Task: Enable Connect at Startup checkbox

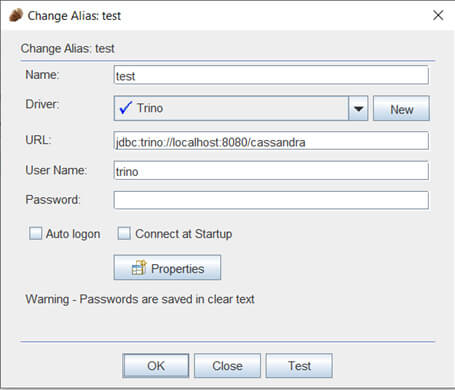Action: point(124,233)
